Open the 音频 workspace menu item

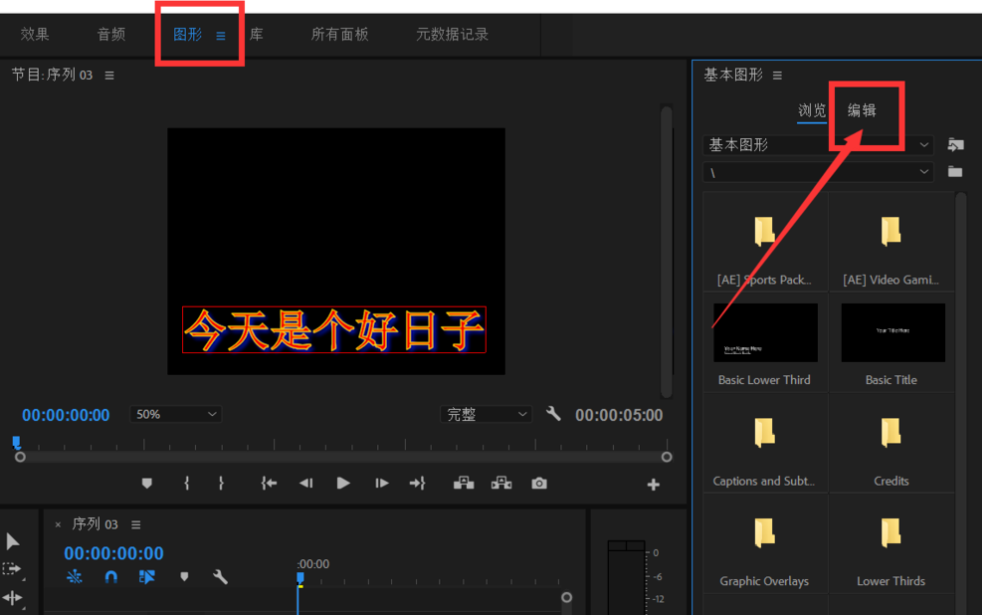(x=110, y=33)
